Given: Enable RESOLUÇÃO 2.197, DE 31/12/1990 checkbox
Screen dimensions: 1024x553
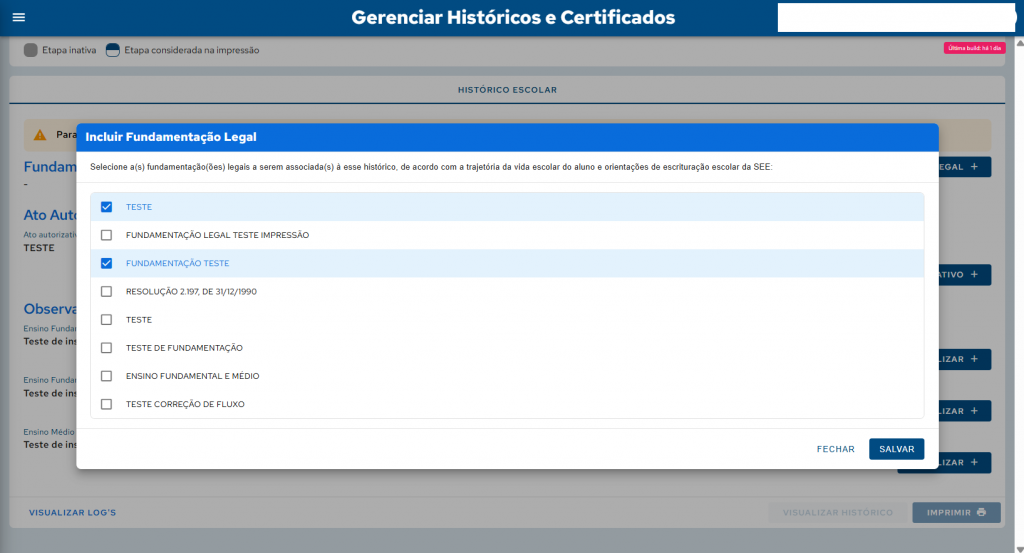Looking at the screenshot, I should pos(106,291).
